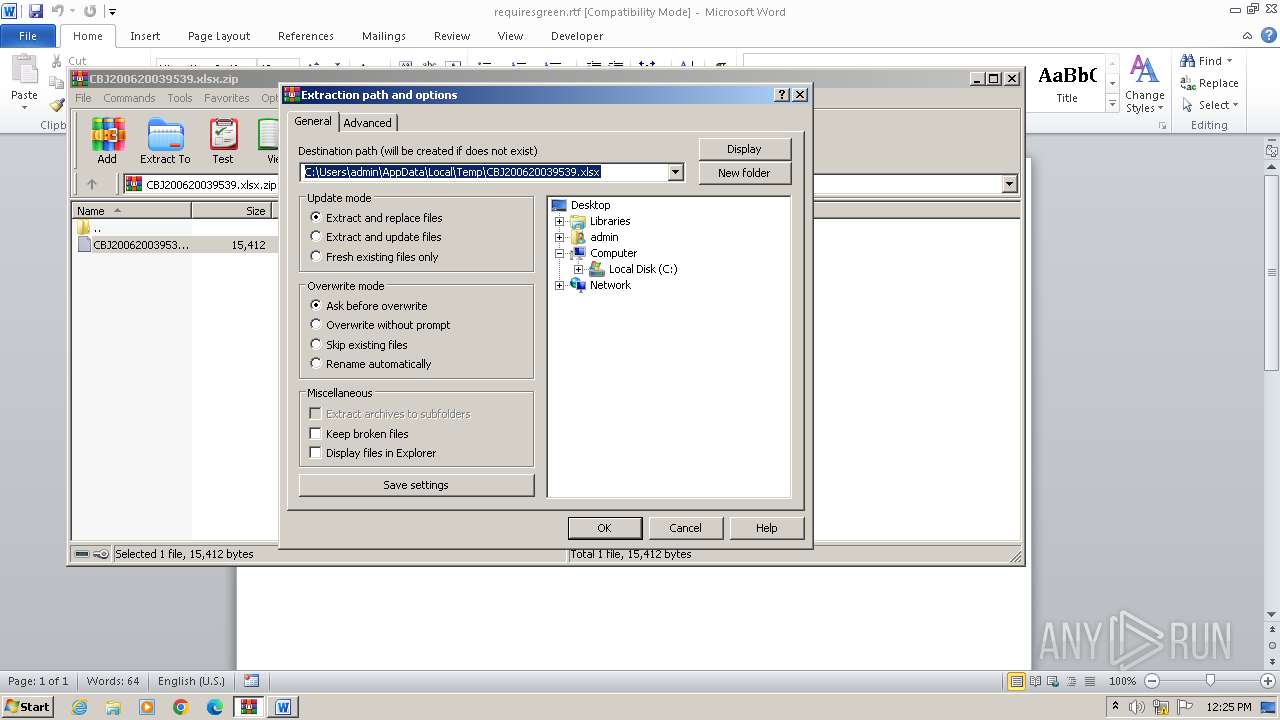Click the Replace icon in Editing group
Screen dimensions: 1280x720
1188,83
